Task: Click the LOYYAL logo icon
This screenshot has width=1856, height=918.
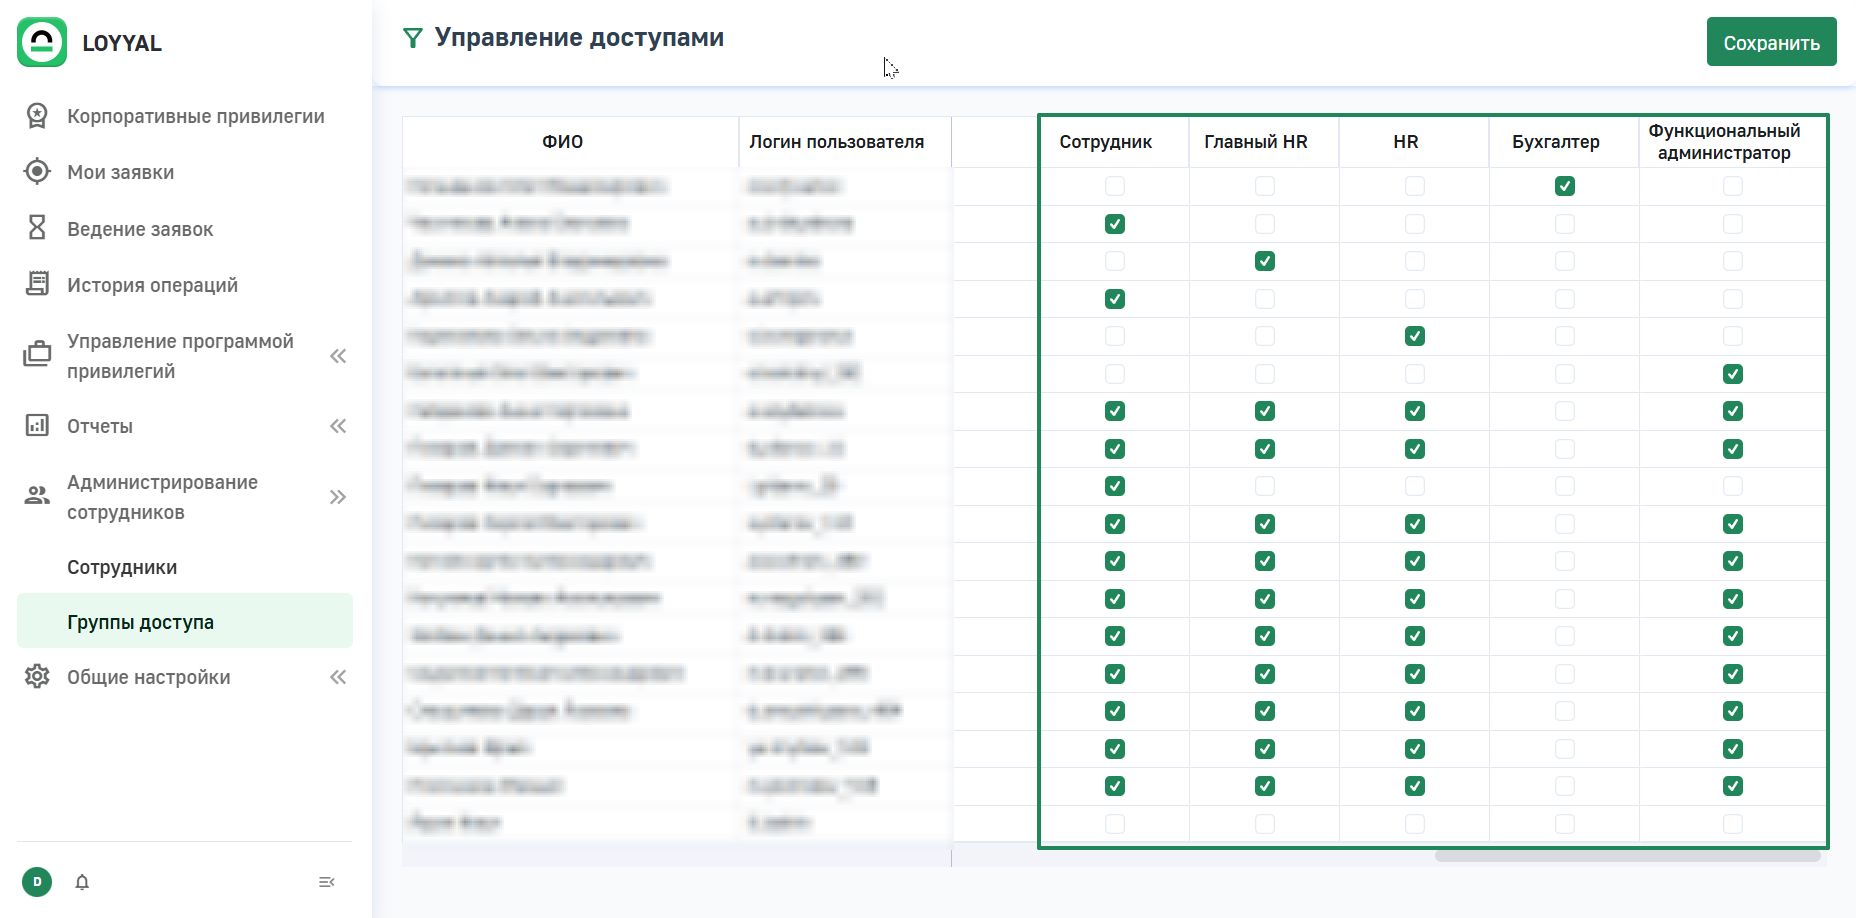Action: [x=42, y=42]
